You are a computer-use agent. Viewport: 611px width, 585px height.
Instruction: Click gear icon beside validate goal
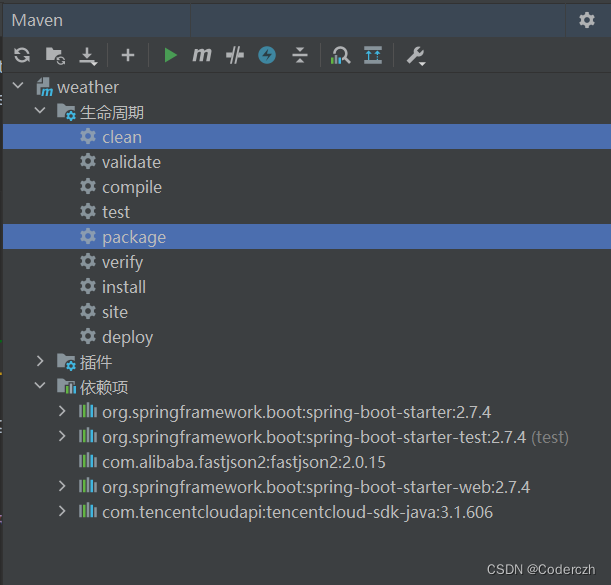[x=88, y=161]
